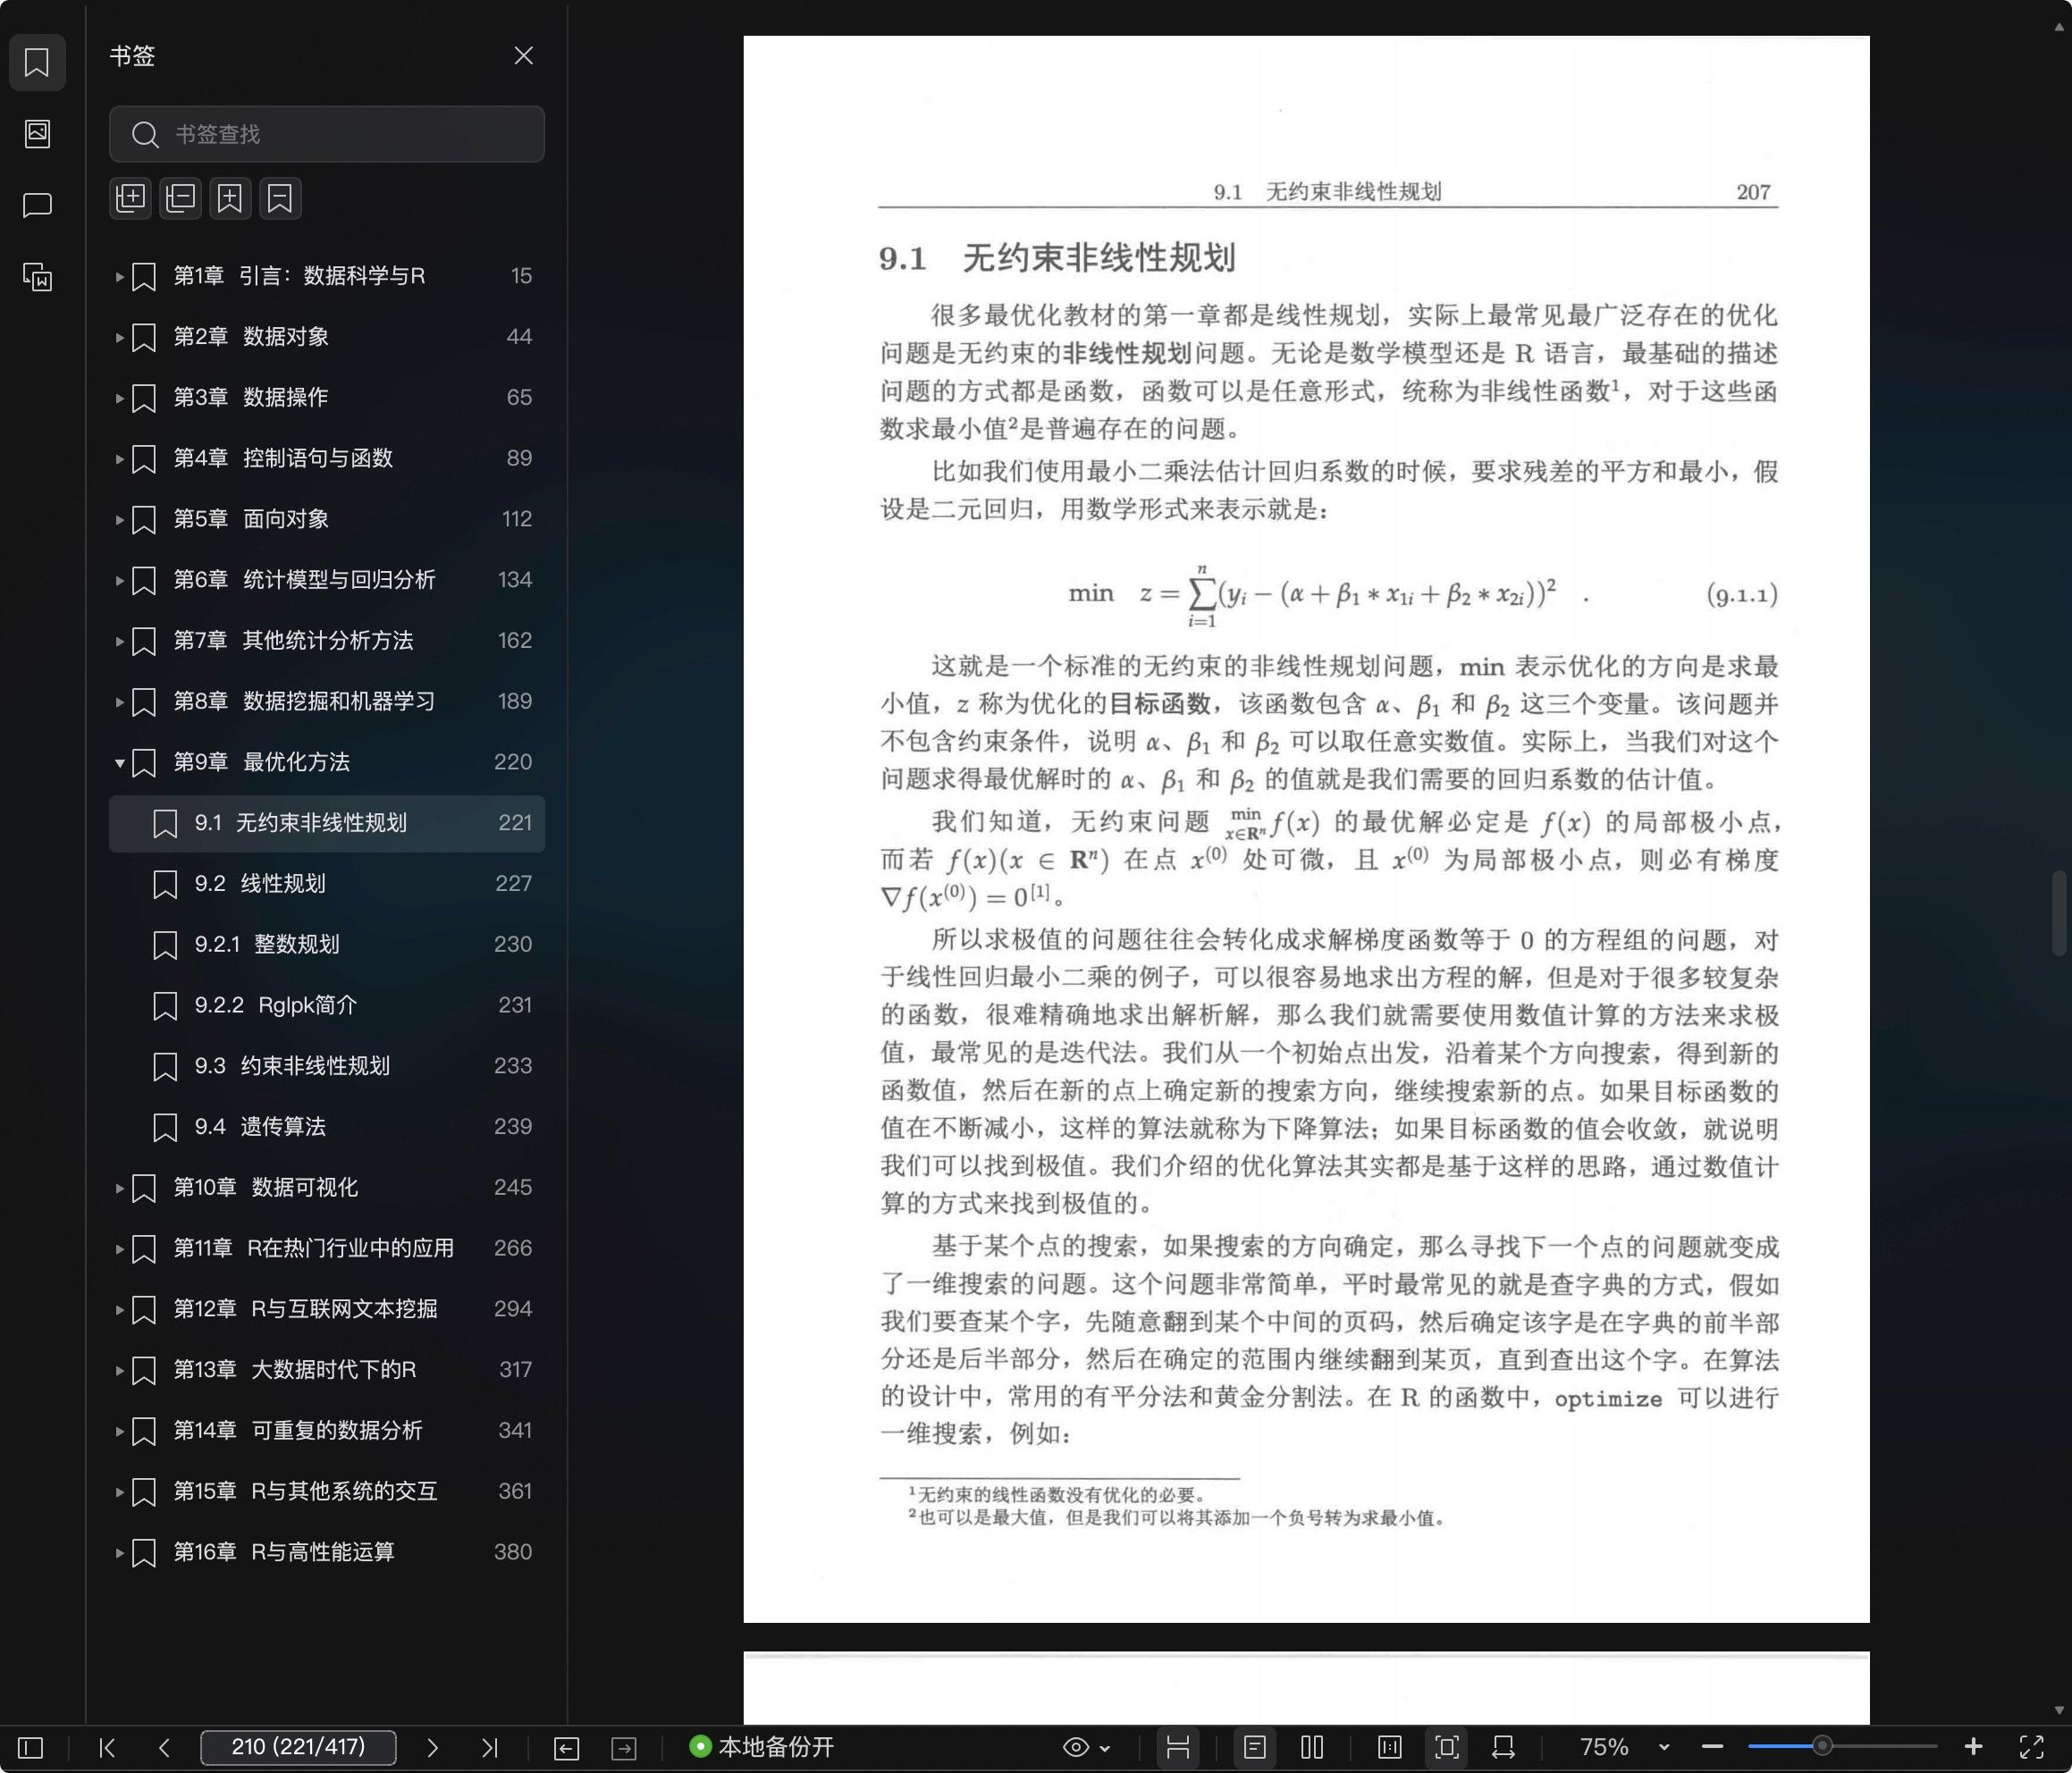
Task: Go back to previous view
Action: tap(566, 1748)
